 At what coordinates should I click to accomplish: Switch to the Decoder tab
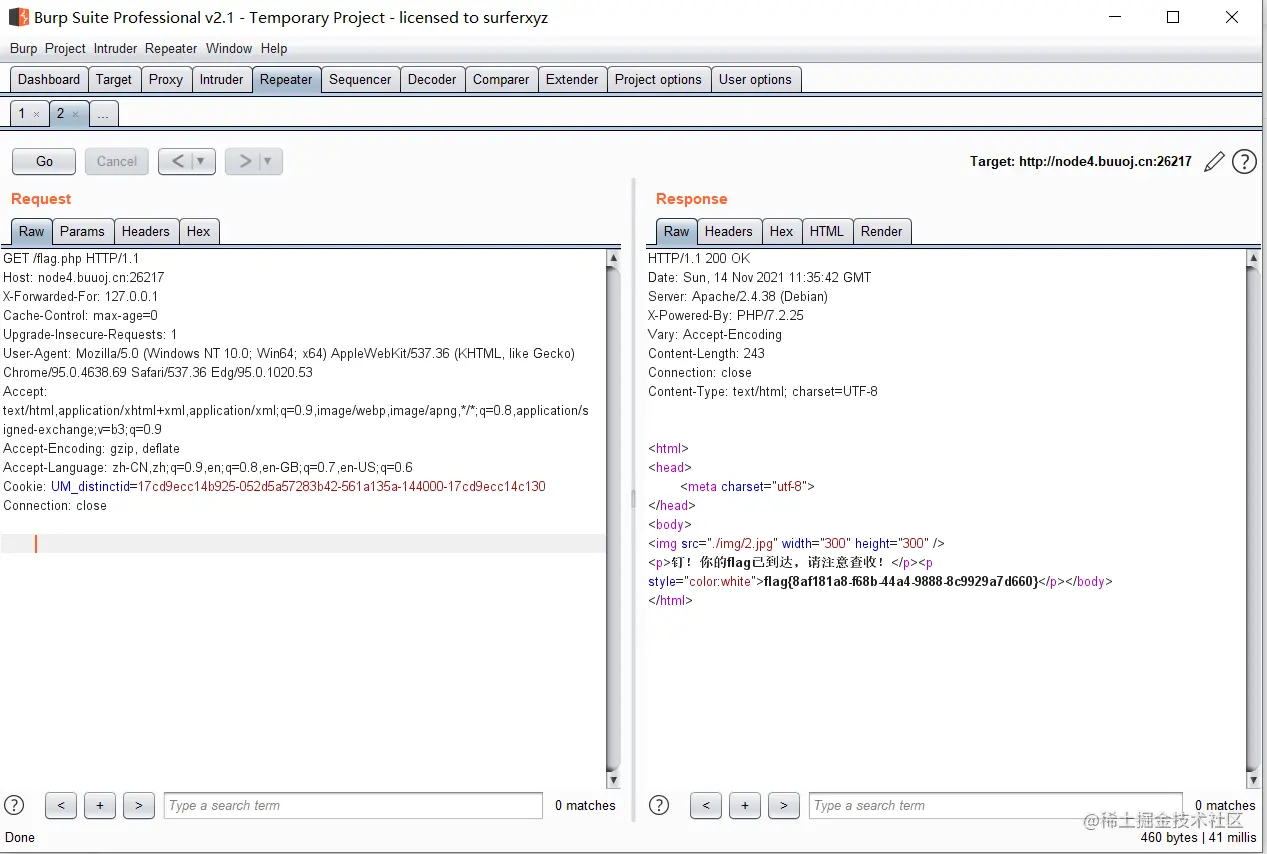click(432, 79)
